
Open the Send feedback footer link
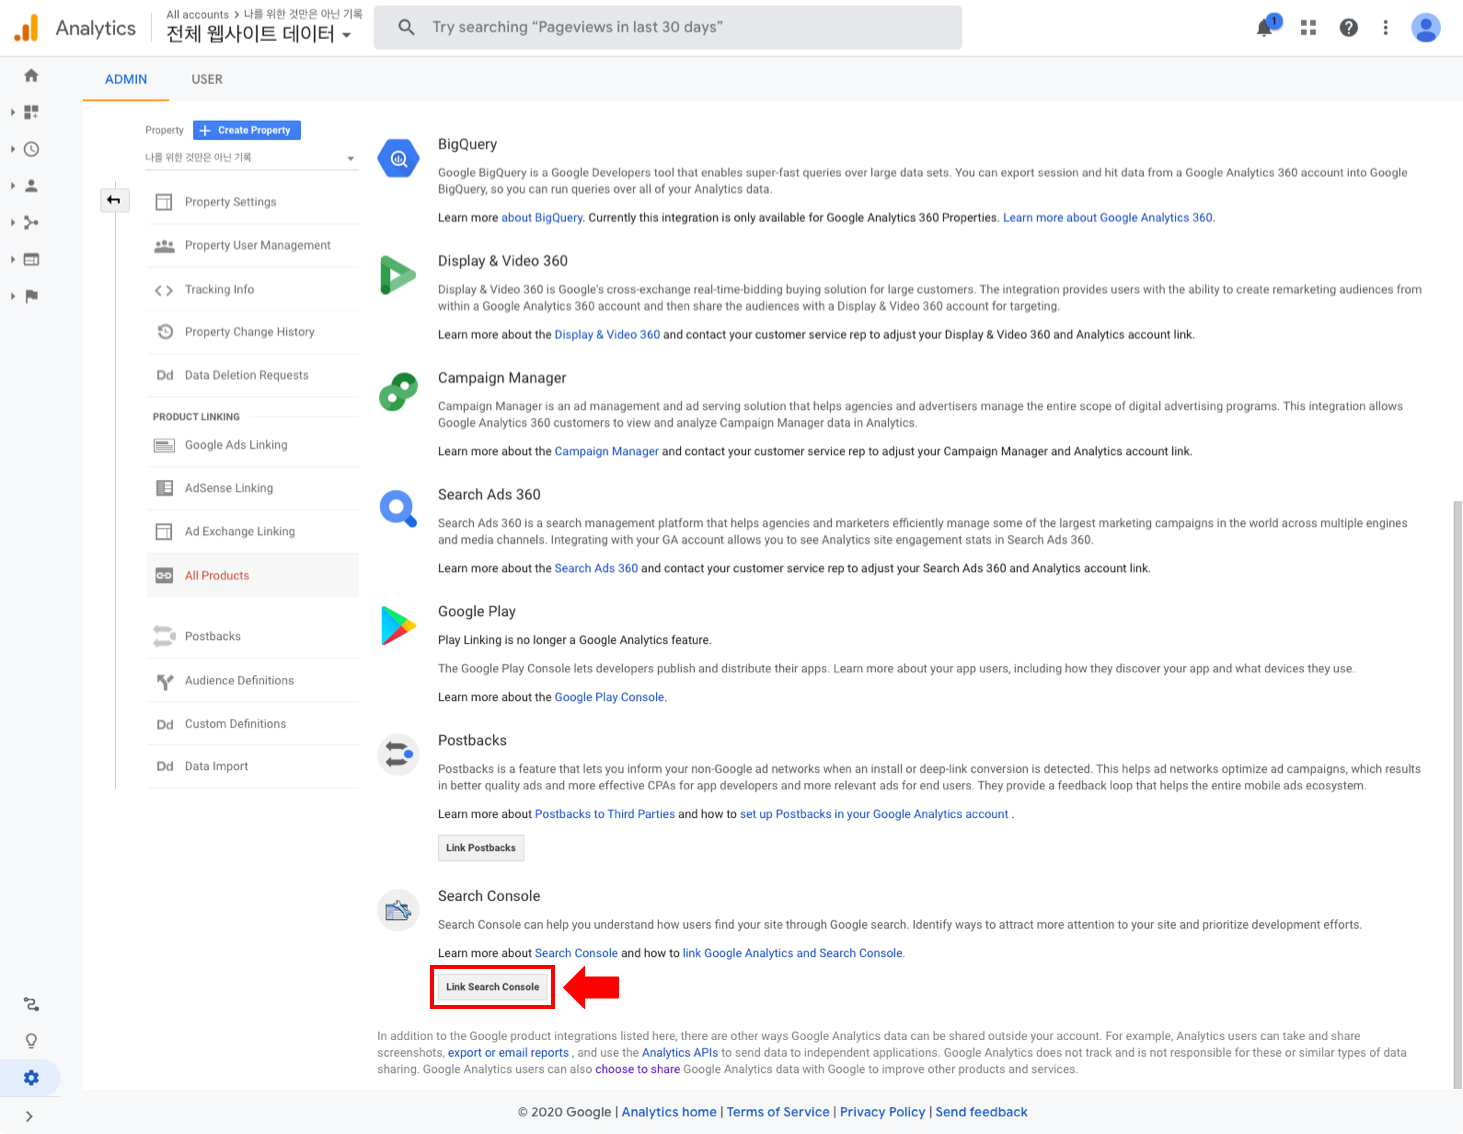point(981,1112)
